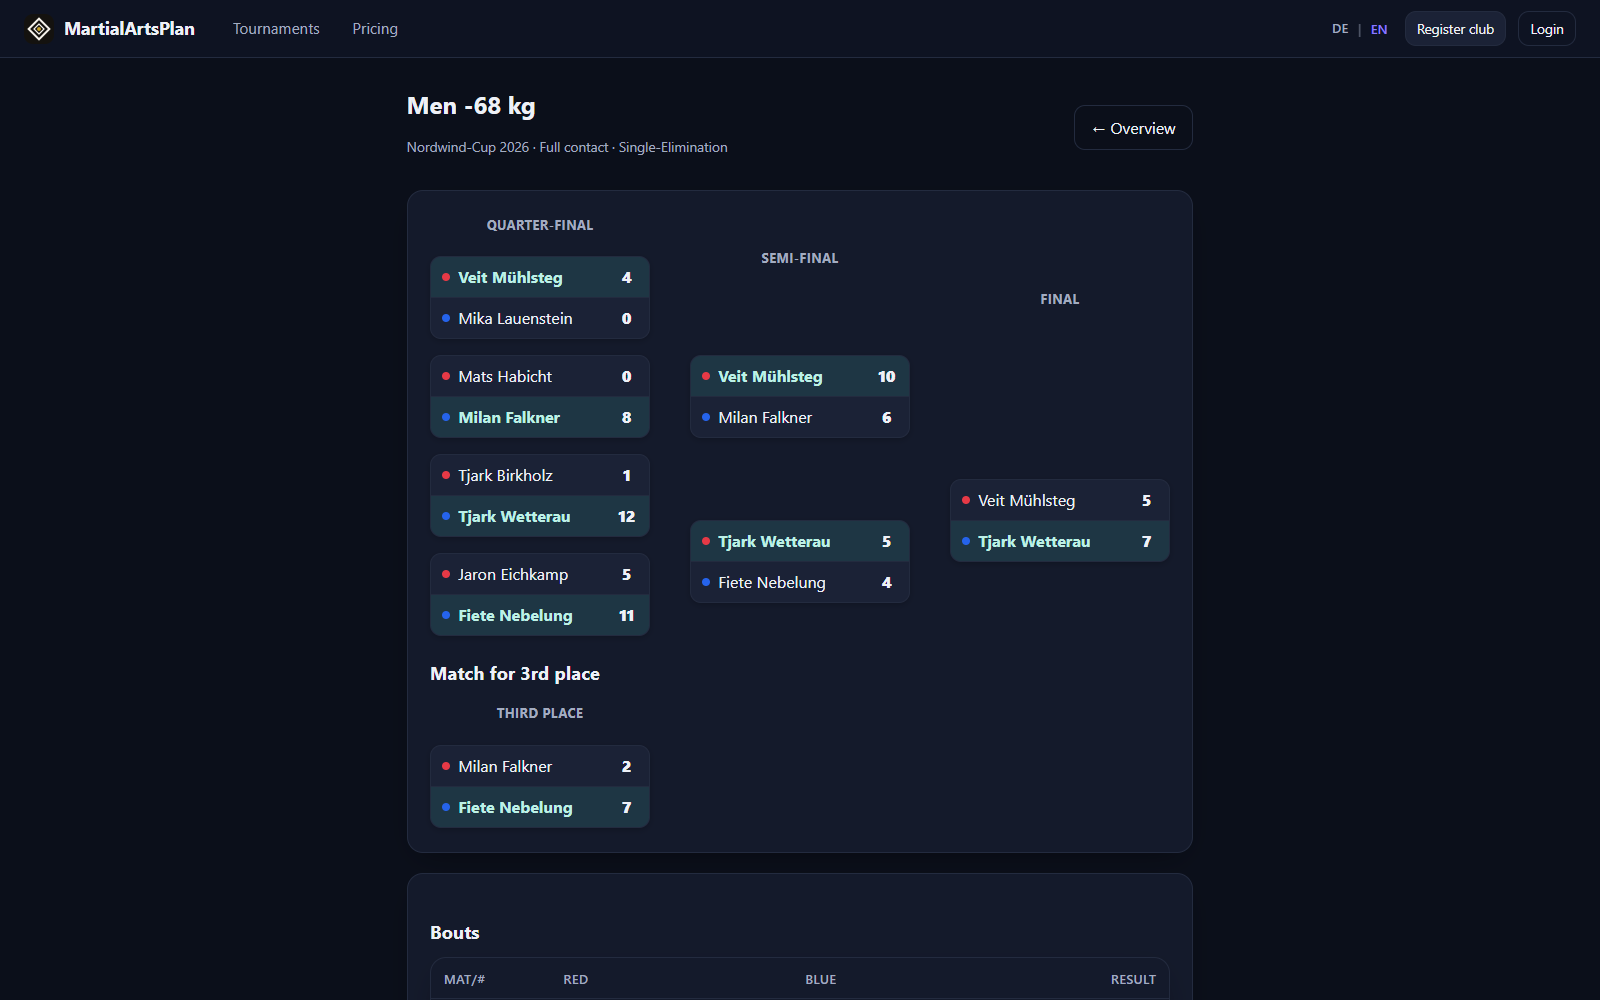
Task: Select Veit Mühlsteg in the quarter-final
Action: click(540, 277)
